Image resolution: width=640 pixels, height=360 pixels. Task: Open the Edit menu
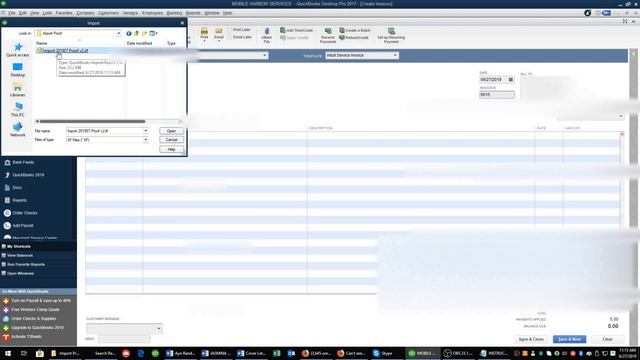pos(23,13)
